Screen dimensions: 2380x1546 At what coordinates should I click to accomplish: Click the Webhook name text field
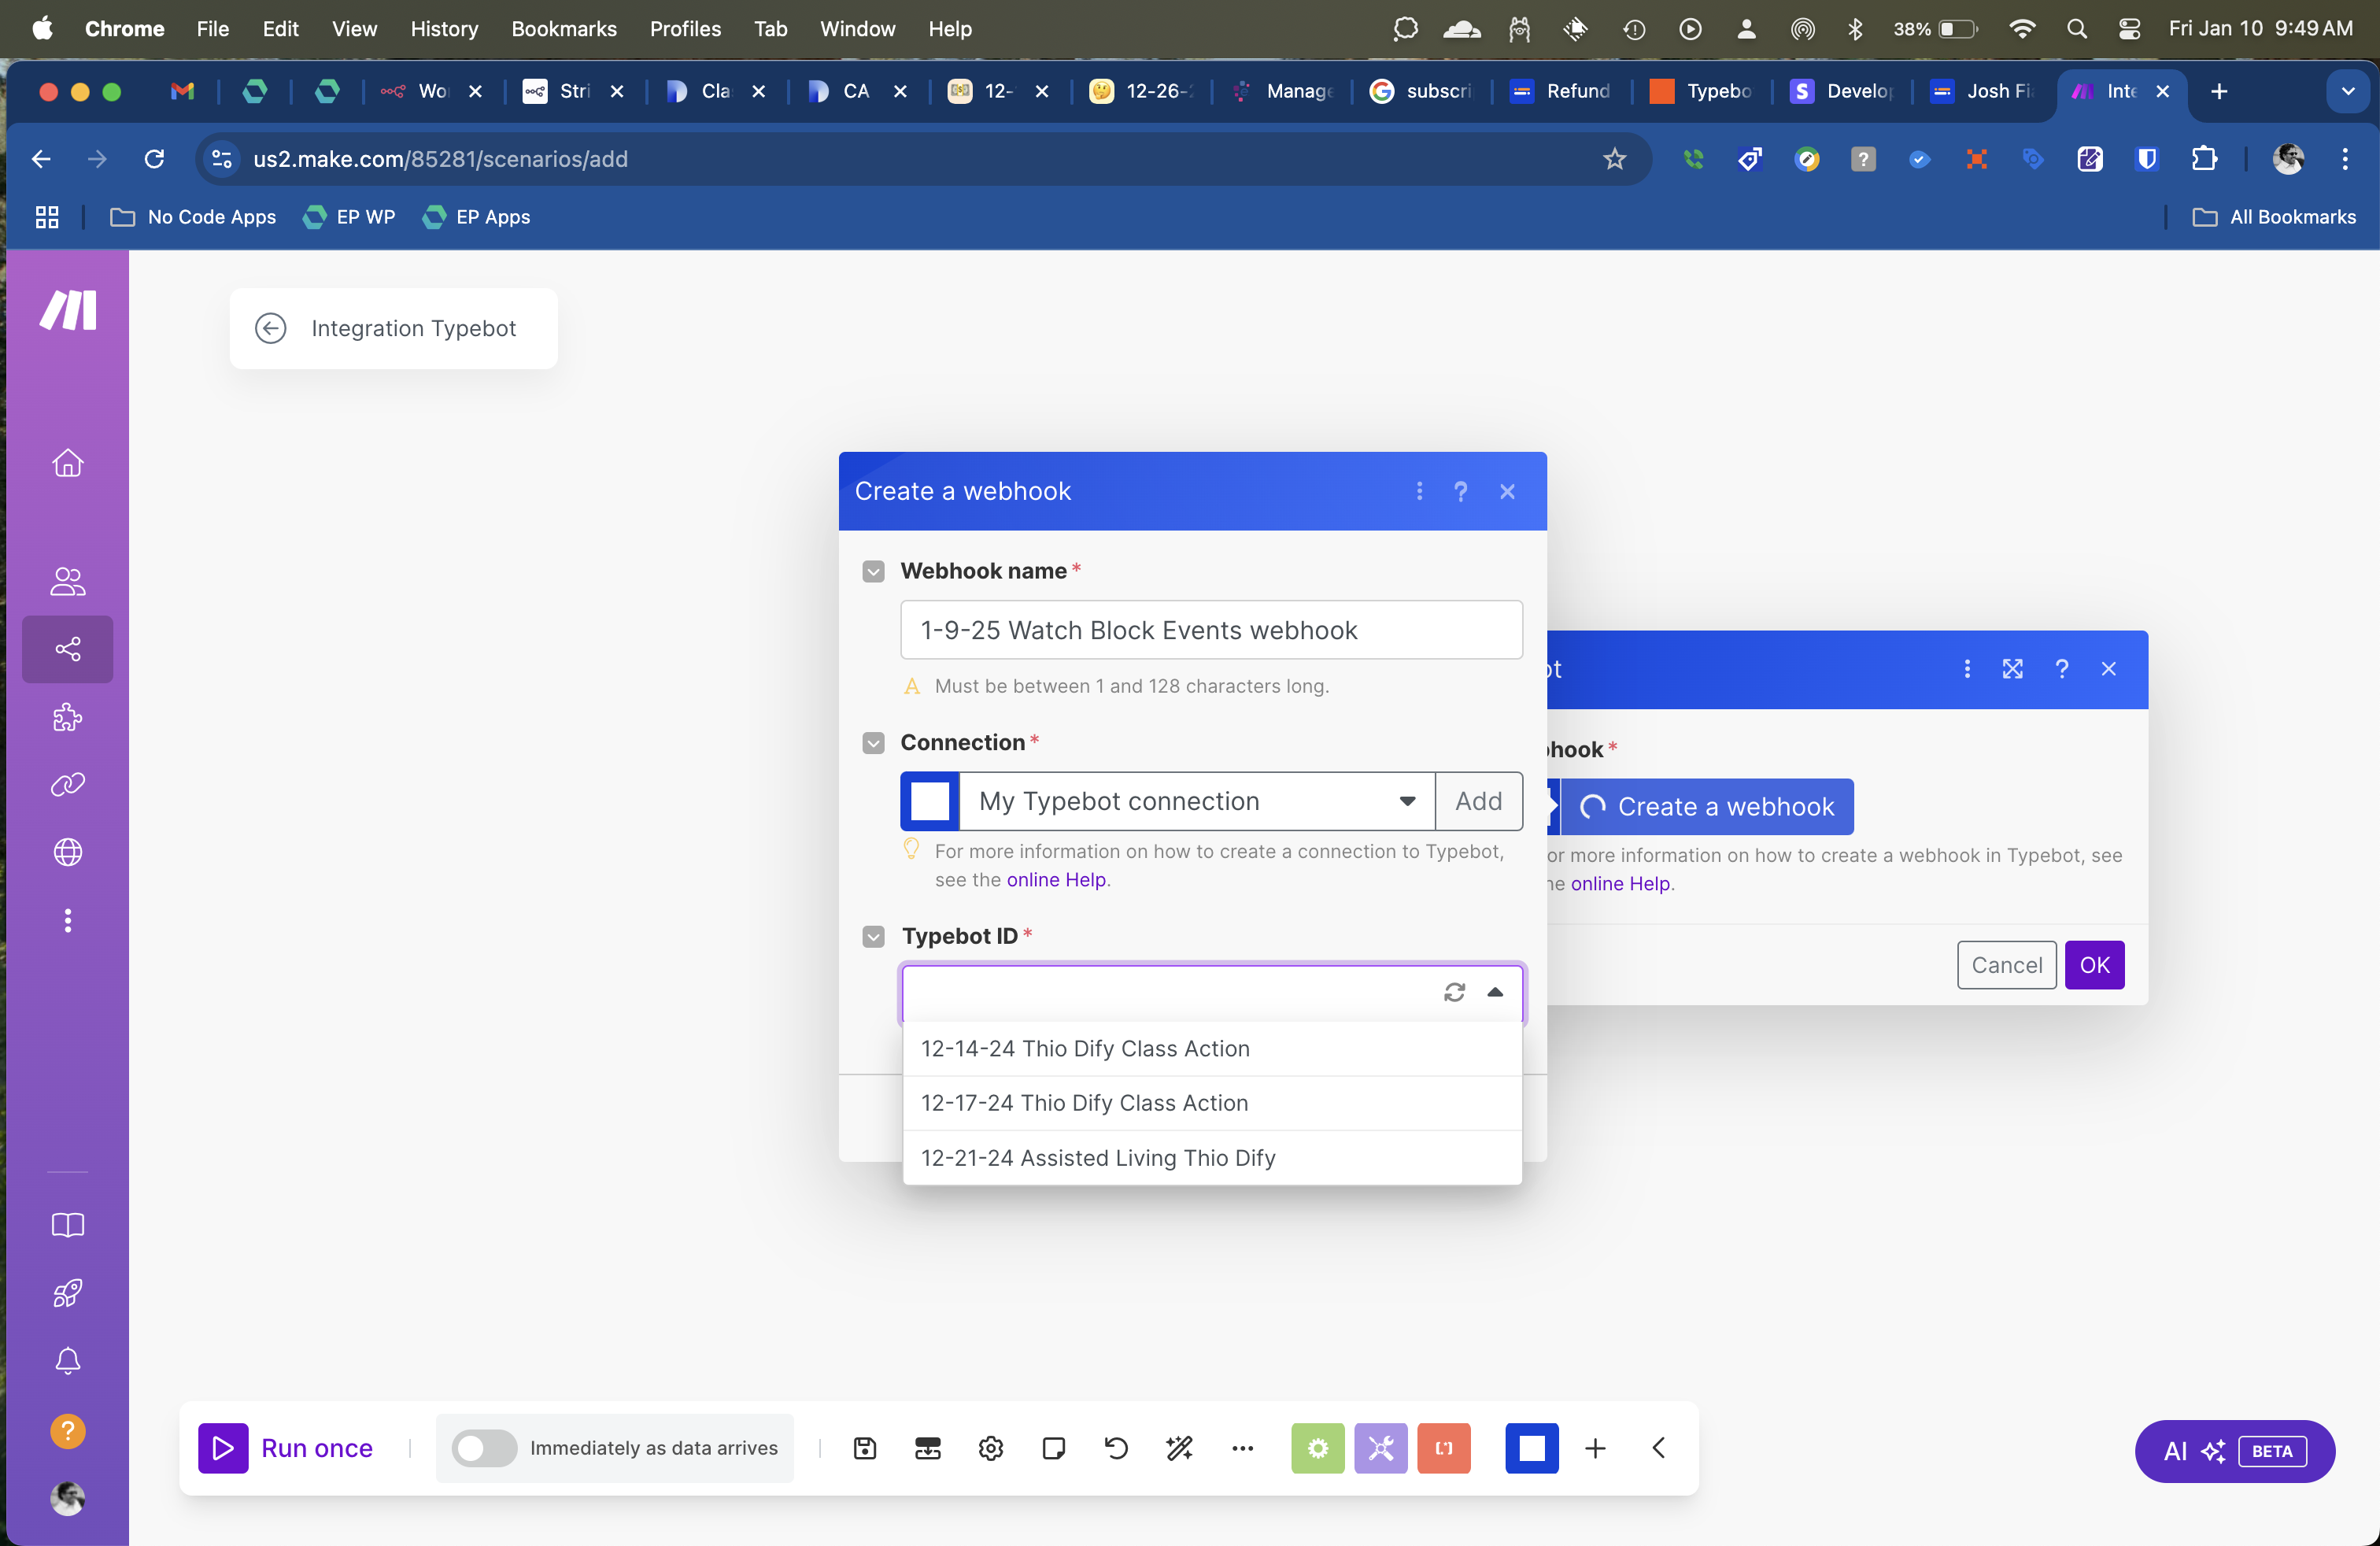click(1210, 630)
